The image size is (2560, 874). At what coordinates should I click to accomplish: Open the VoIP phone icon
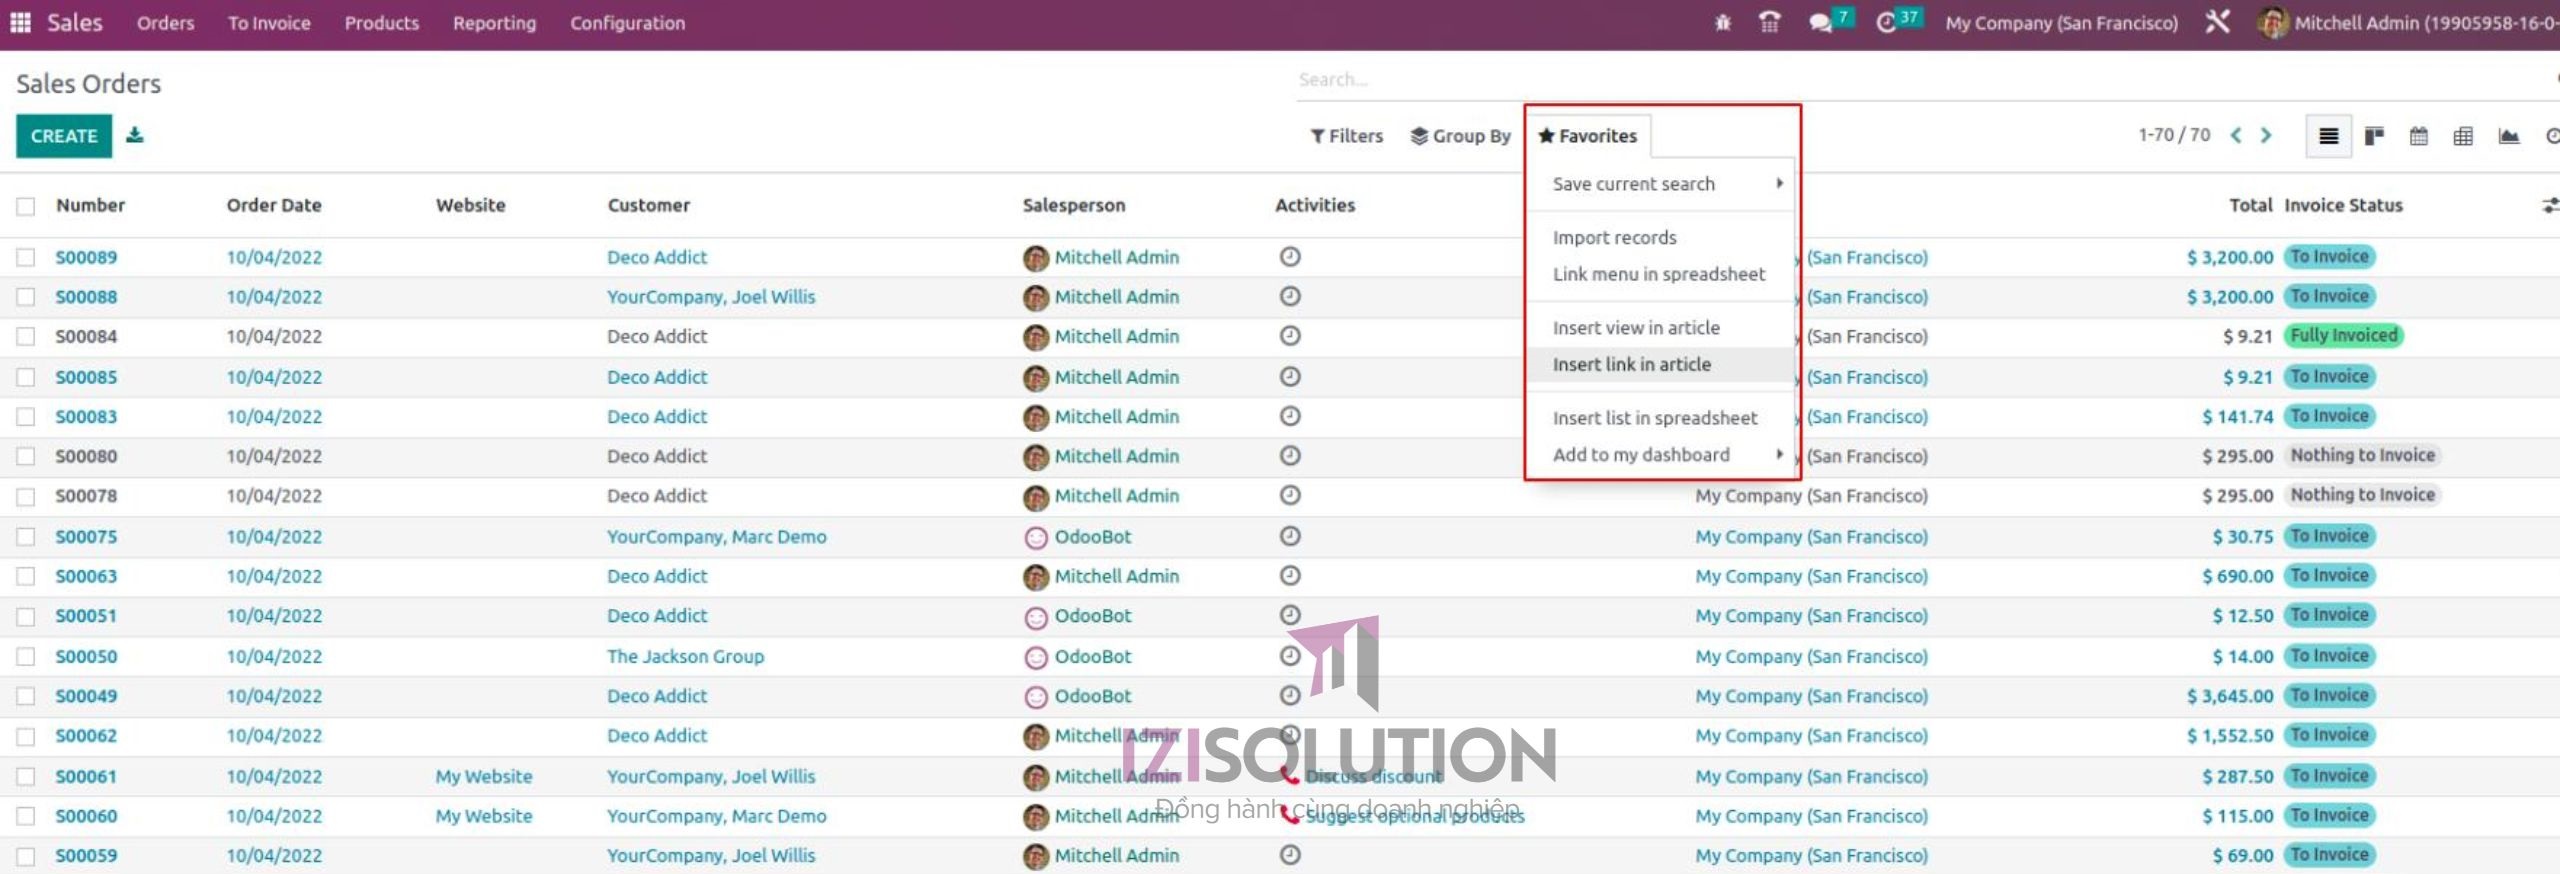tap(1769, 22)
